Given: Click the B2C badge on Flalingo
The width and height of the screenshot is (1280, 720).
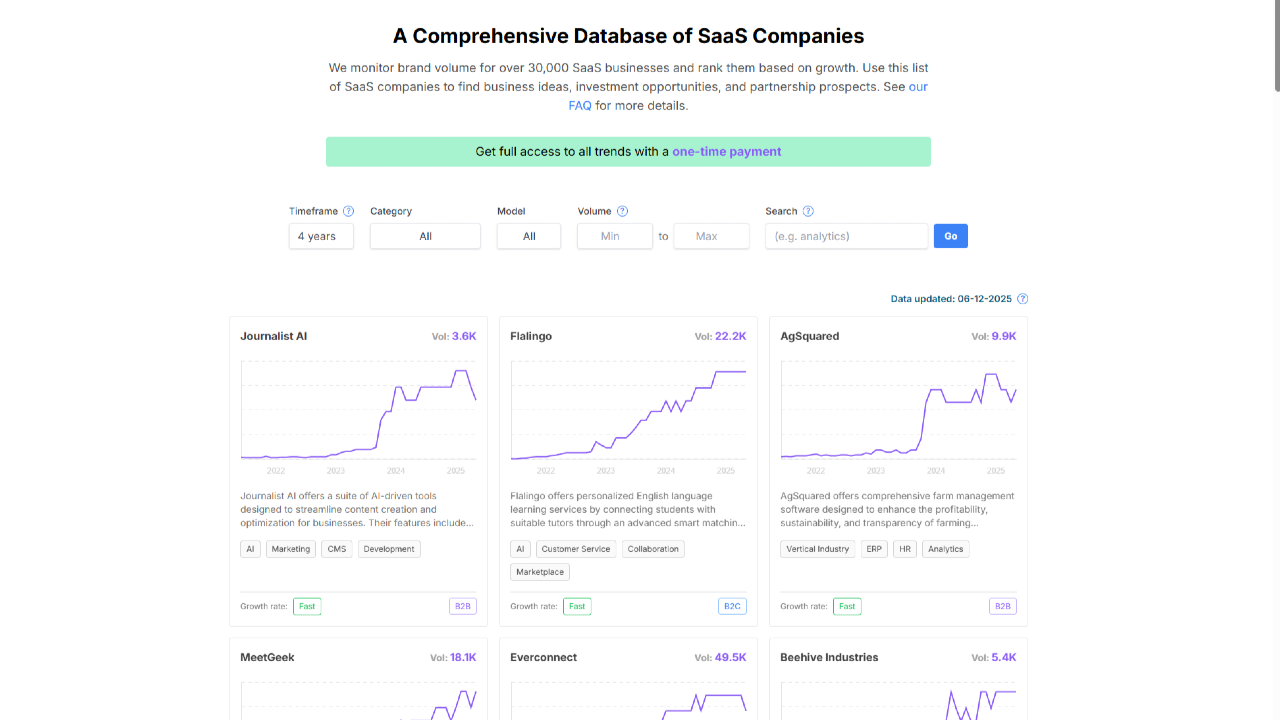Looking at the screenshot, I should point(733,606).
